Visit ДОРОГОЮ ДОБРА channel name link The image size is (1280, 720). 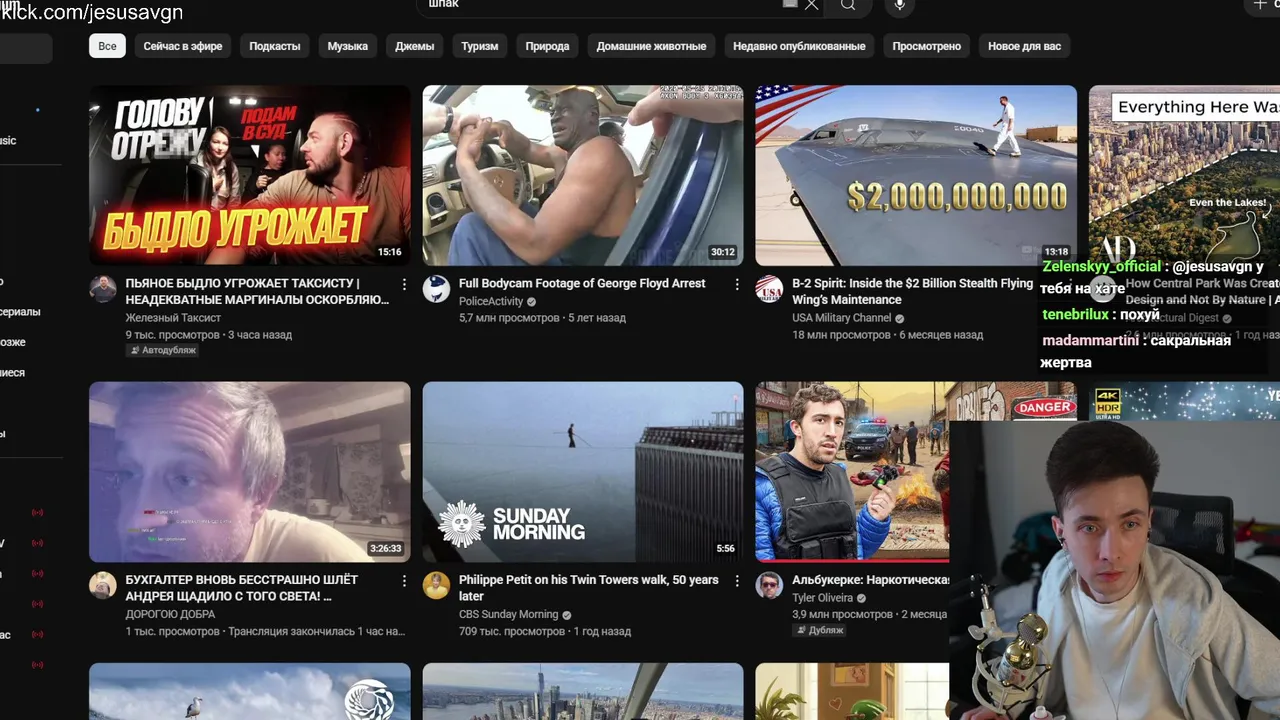171,614
